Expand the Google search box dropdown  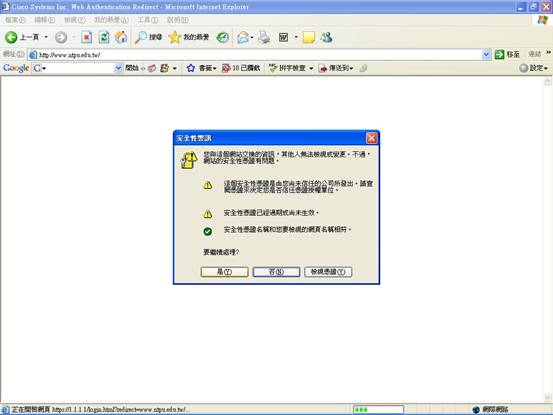118,68
